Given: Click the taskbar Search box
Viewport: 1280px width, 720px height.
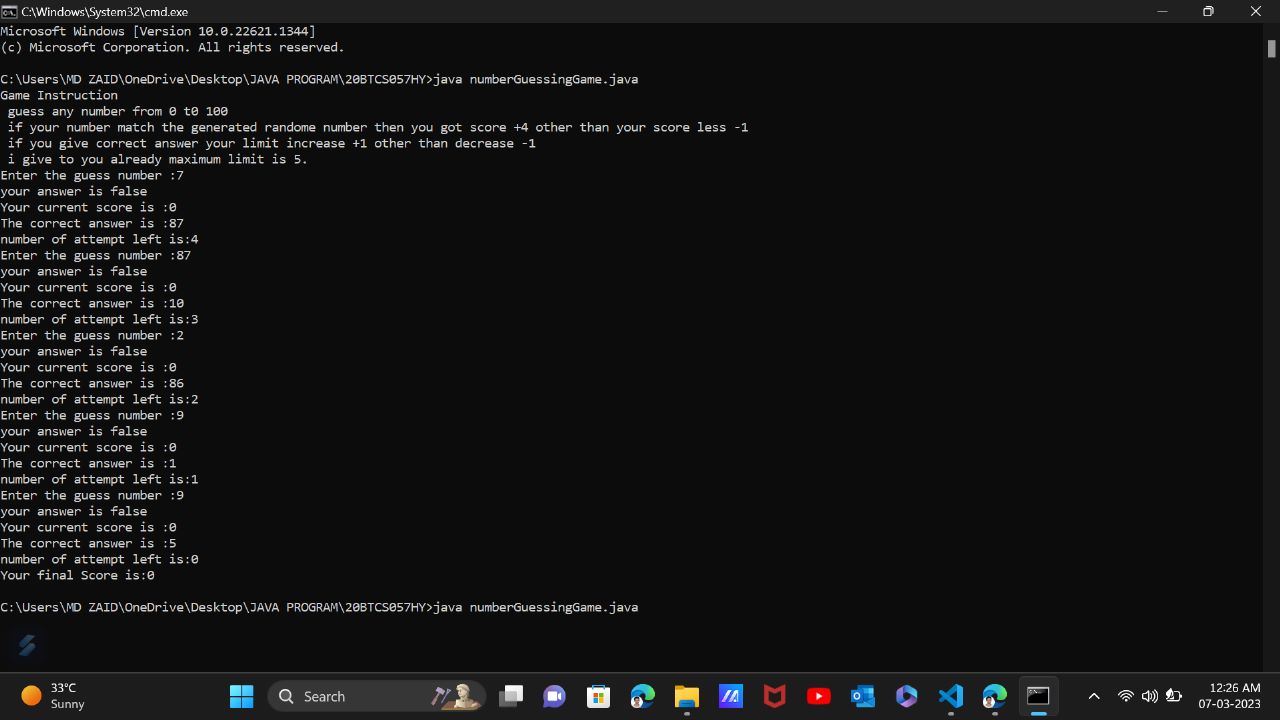Looking at the screenshot, I should coord(376,696).
